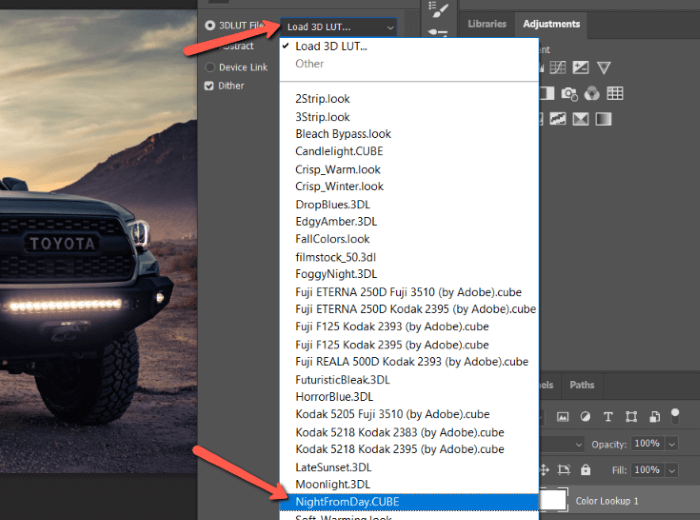Uncheck the Dither checkbox

click(x=210, y=86)
